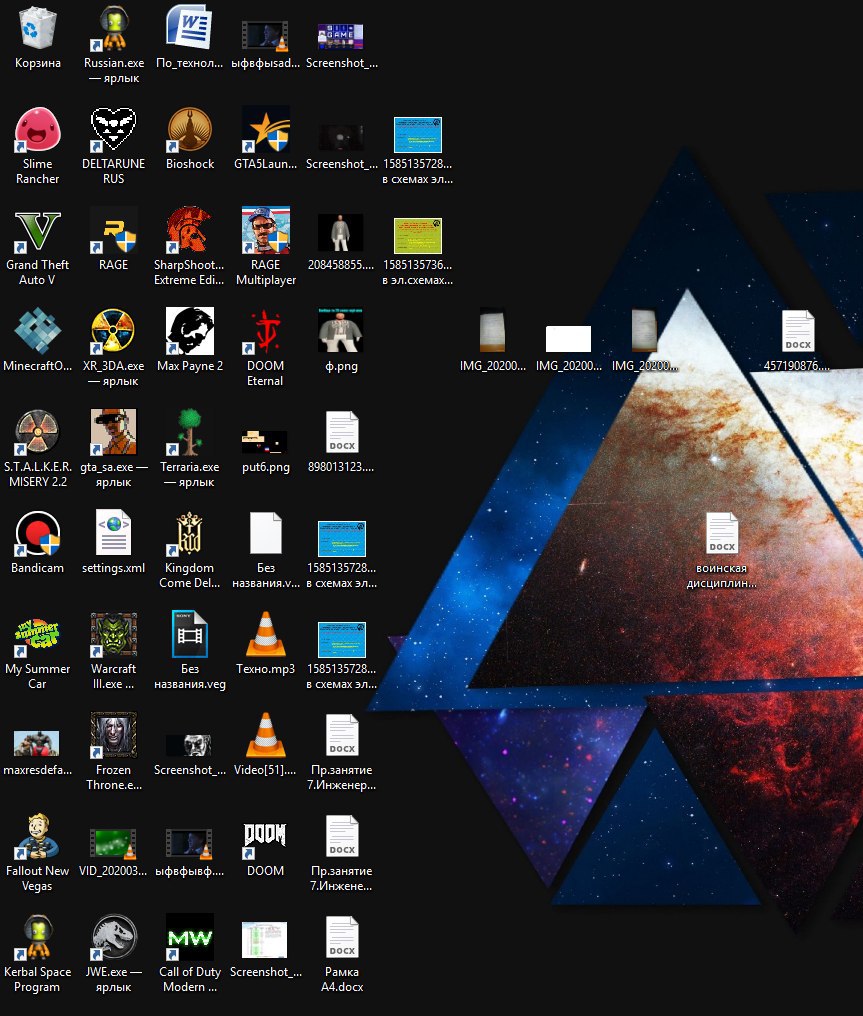Select the ф.png image file
This screenshot has width=863, height=1016.
[x=341, y=330]
